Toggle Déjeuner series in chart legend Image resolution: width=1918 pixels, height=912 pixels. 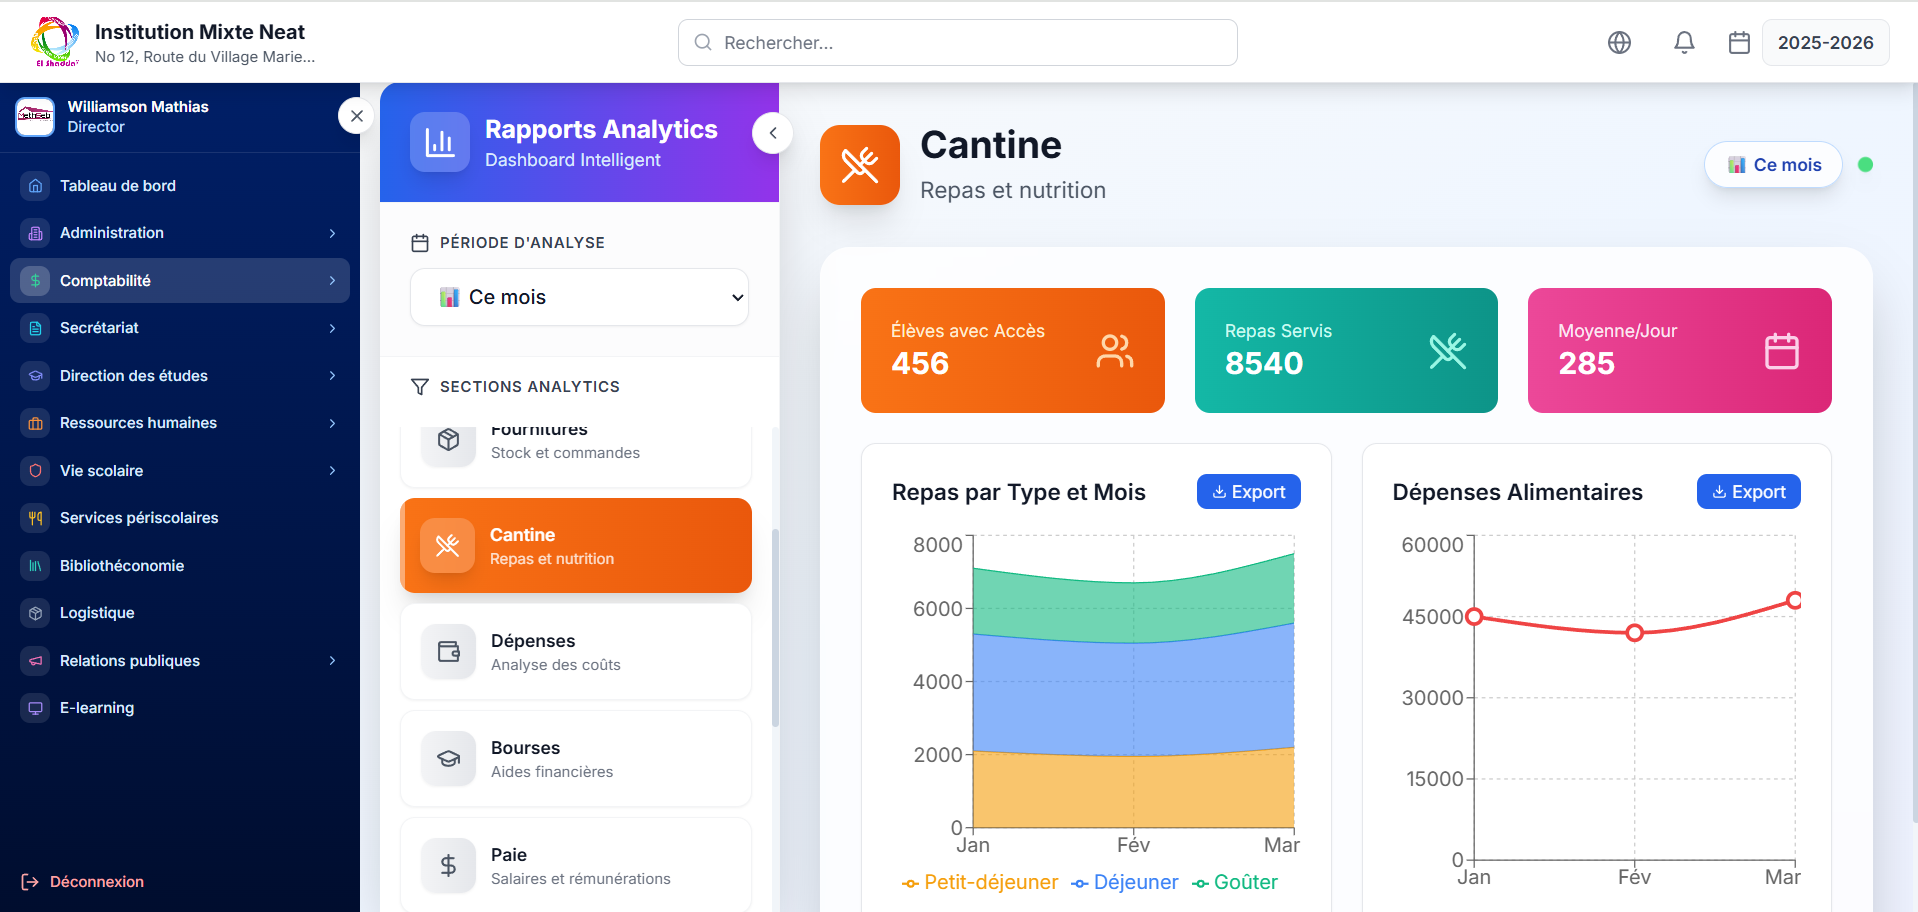tap(1125, 882)
